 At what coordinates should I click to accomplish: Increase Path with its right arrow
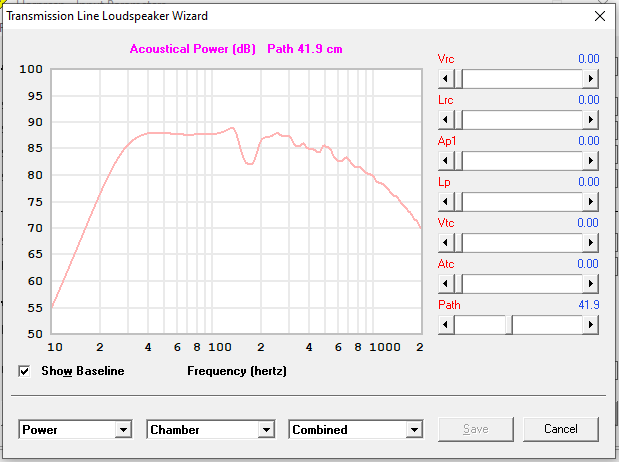591,325
